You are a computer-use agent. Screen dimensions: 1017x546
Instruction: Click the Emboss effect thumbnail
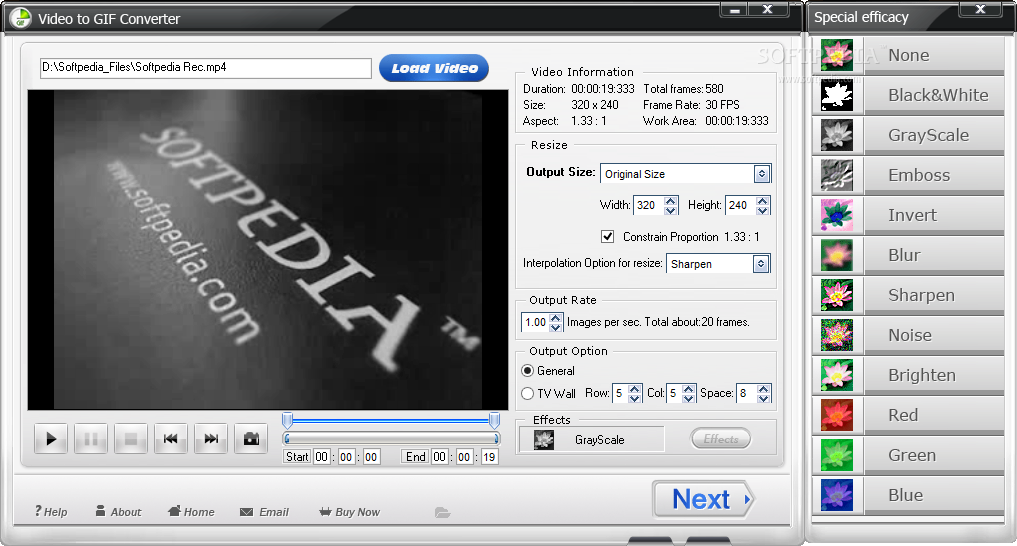(x=837, y=175)
